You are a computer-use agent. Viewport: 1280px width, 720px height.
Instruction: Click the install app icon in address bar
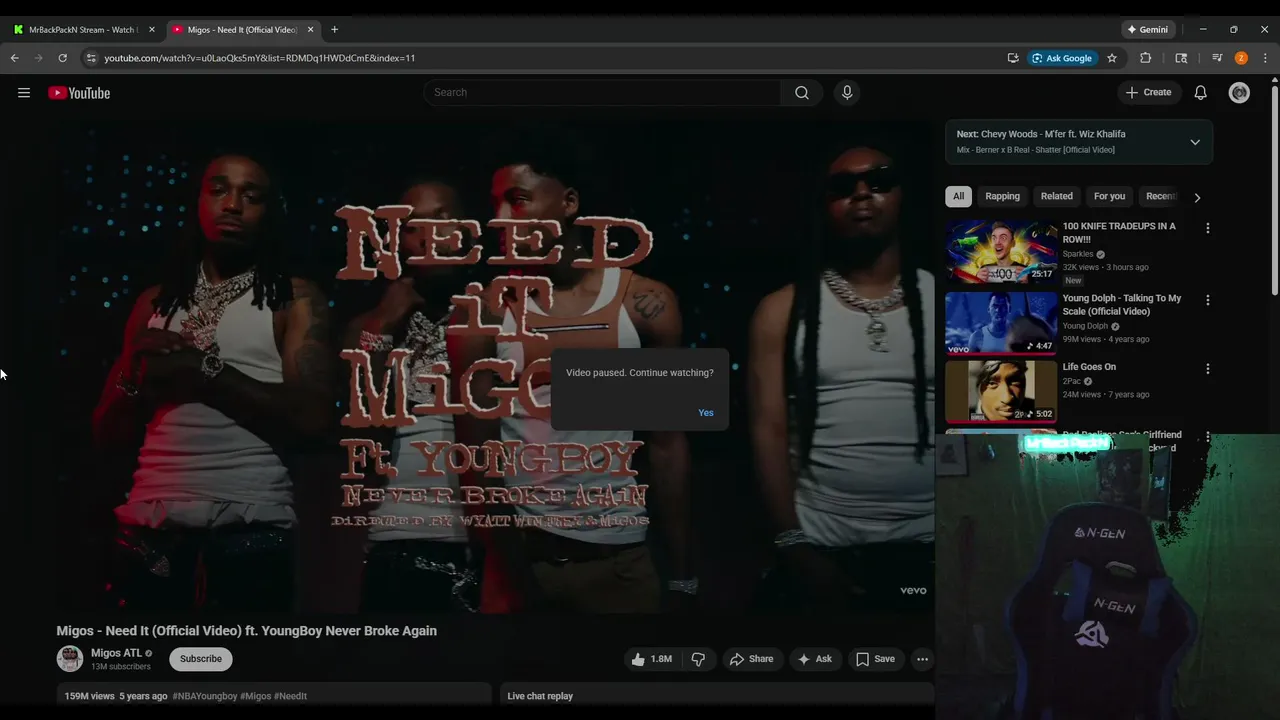pos(1013,58)
